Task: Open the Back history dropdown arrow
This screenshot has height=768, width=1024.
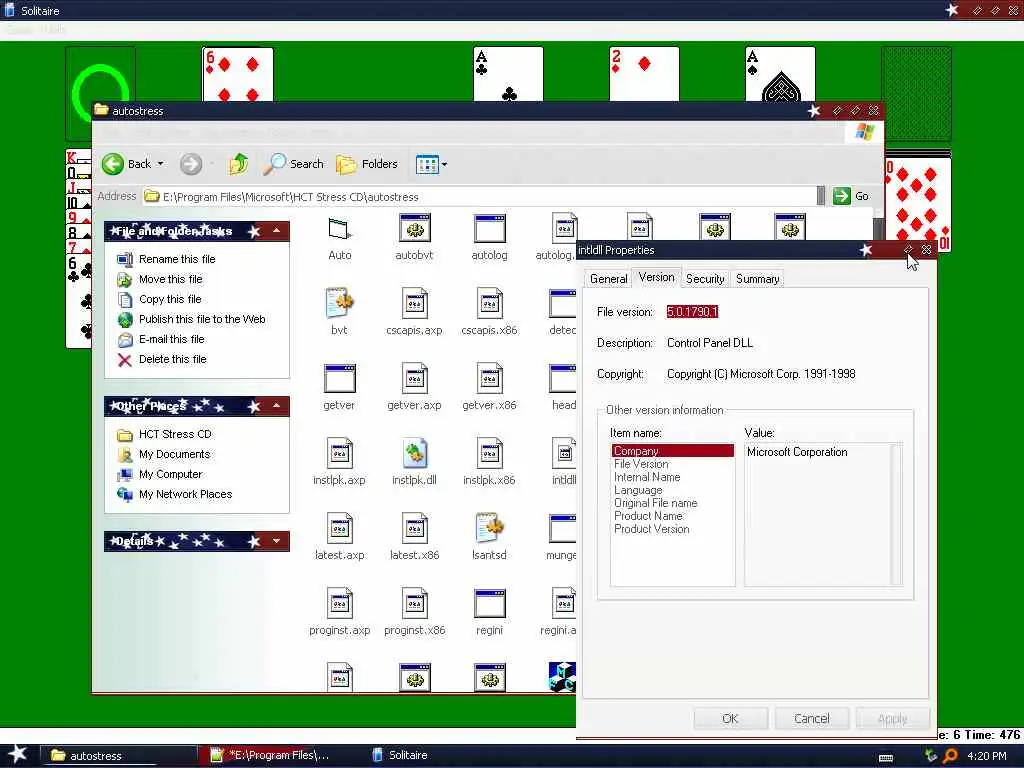Action: pyautogui.click(x=161, y=164)
